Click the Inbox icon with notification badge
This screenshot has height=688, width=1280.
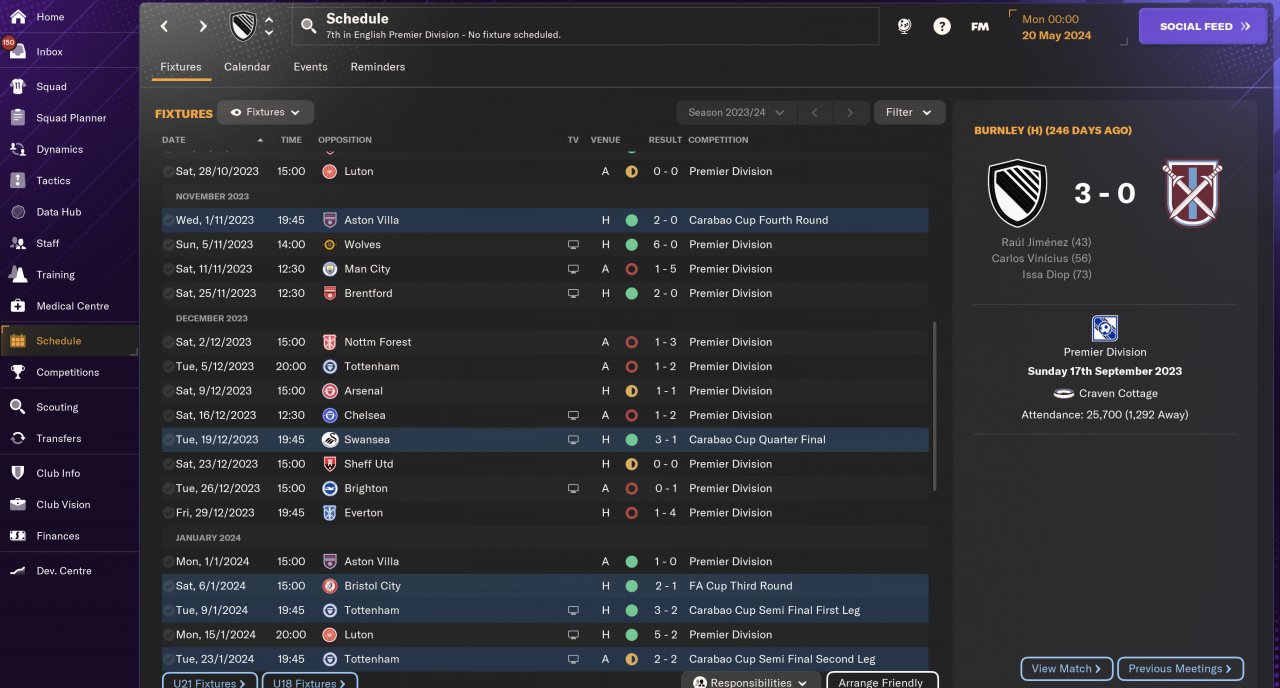pos(18,51)
